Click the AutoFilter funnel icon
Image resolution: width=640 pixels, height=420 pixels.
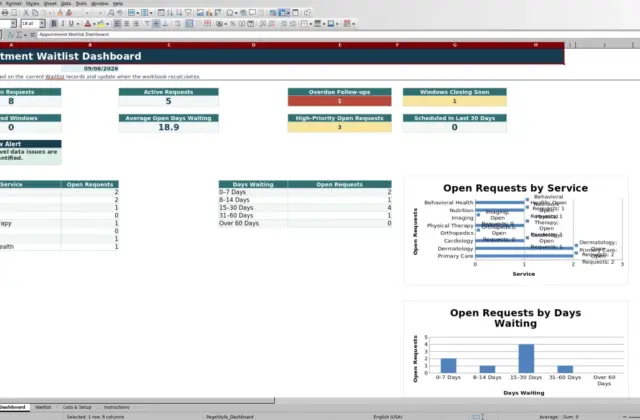click(x=188, y=13)
